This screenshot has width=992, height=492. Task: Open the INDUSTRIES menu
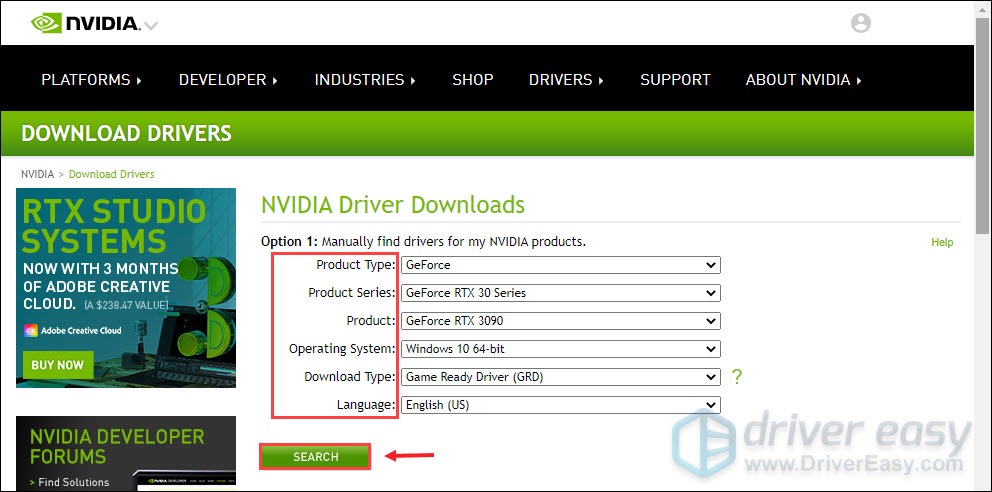coord(365,80)
